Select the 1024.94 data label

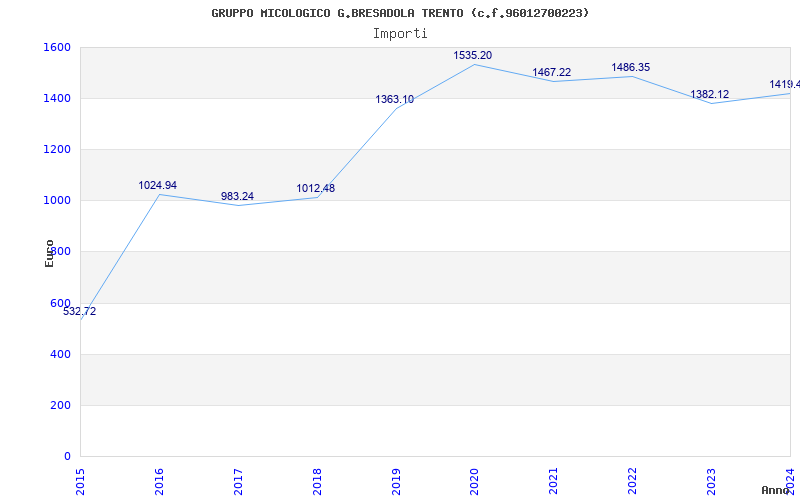(158, 185)
